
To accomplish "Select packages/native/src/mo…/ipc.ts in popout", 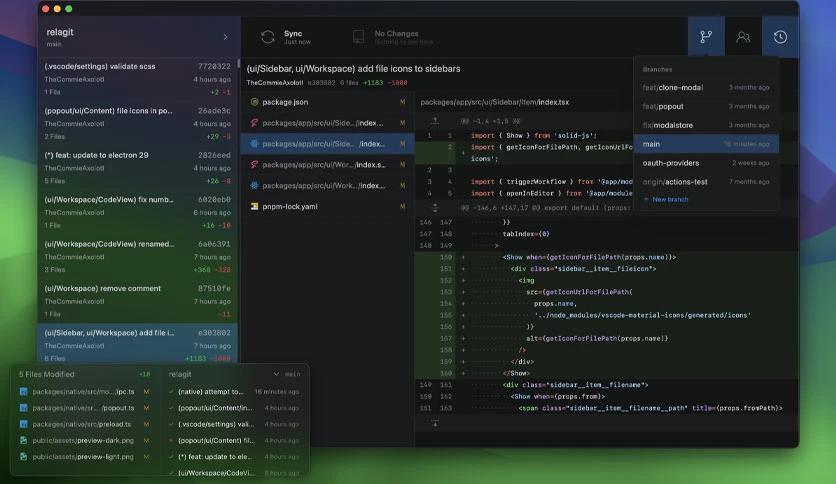I will pos(84,391).
